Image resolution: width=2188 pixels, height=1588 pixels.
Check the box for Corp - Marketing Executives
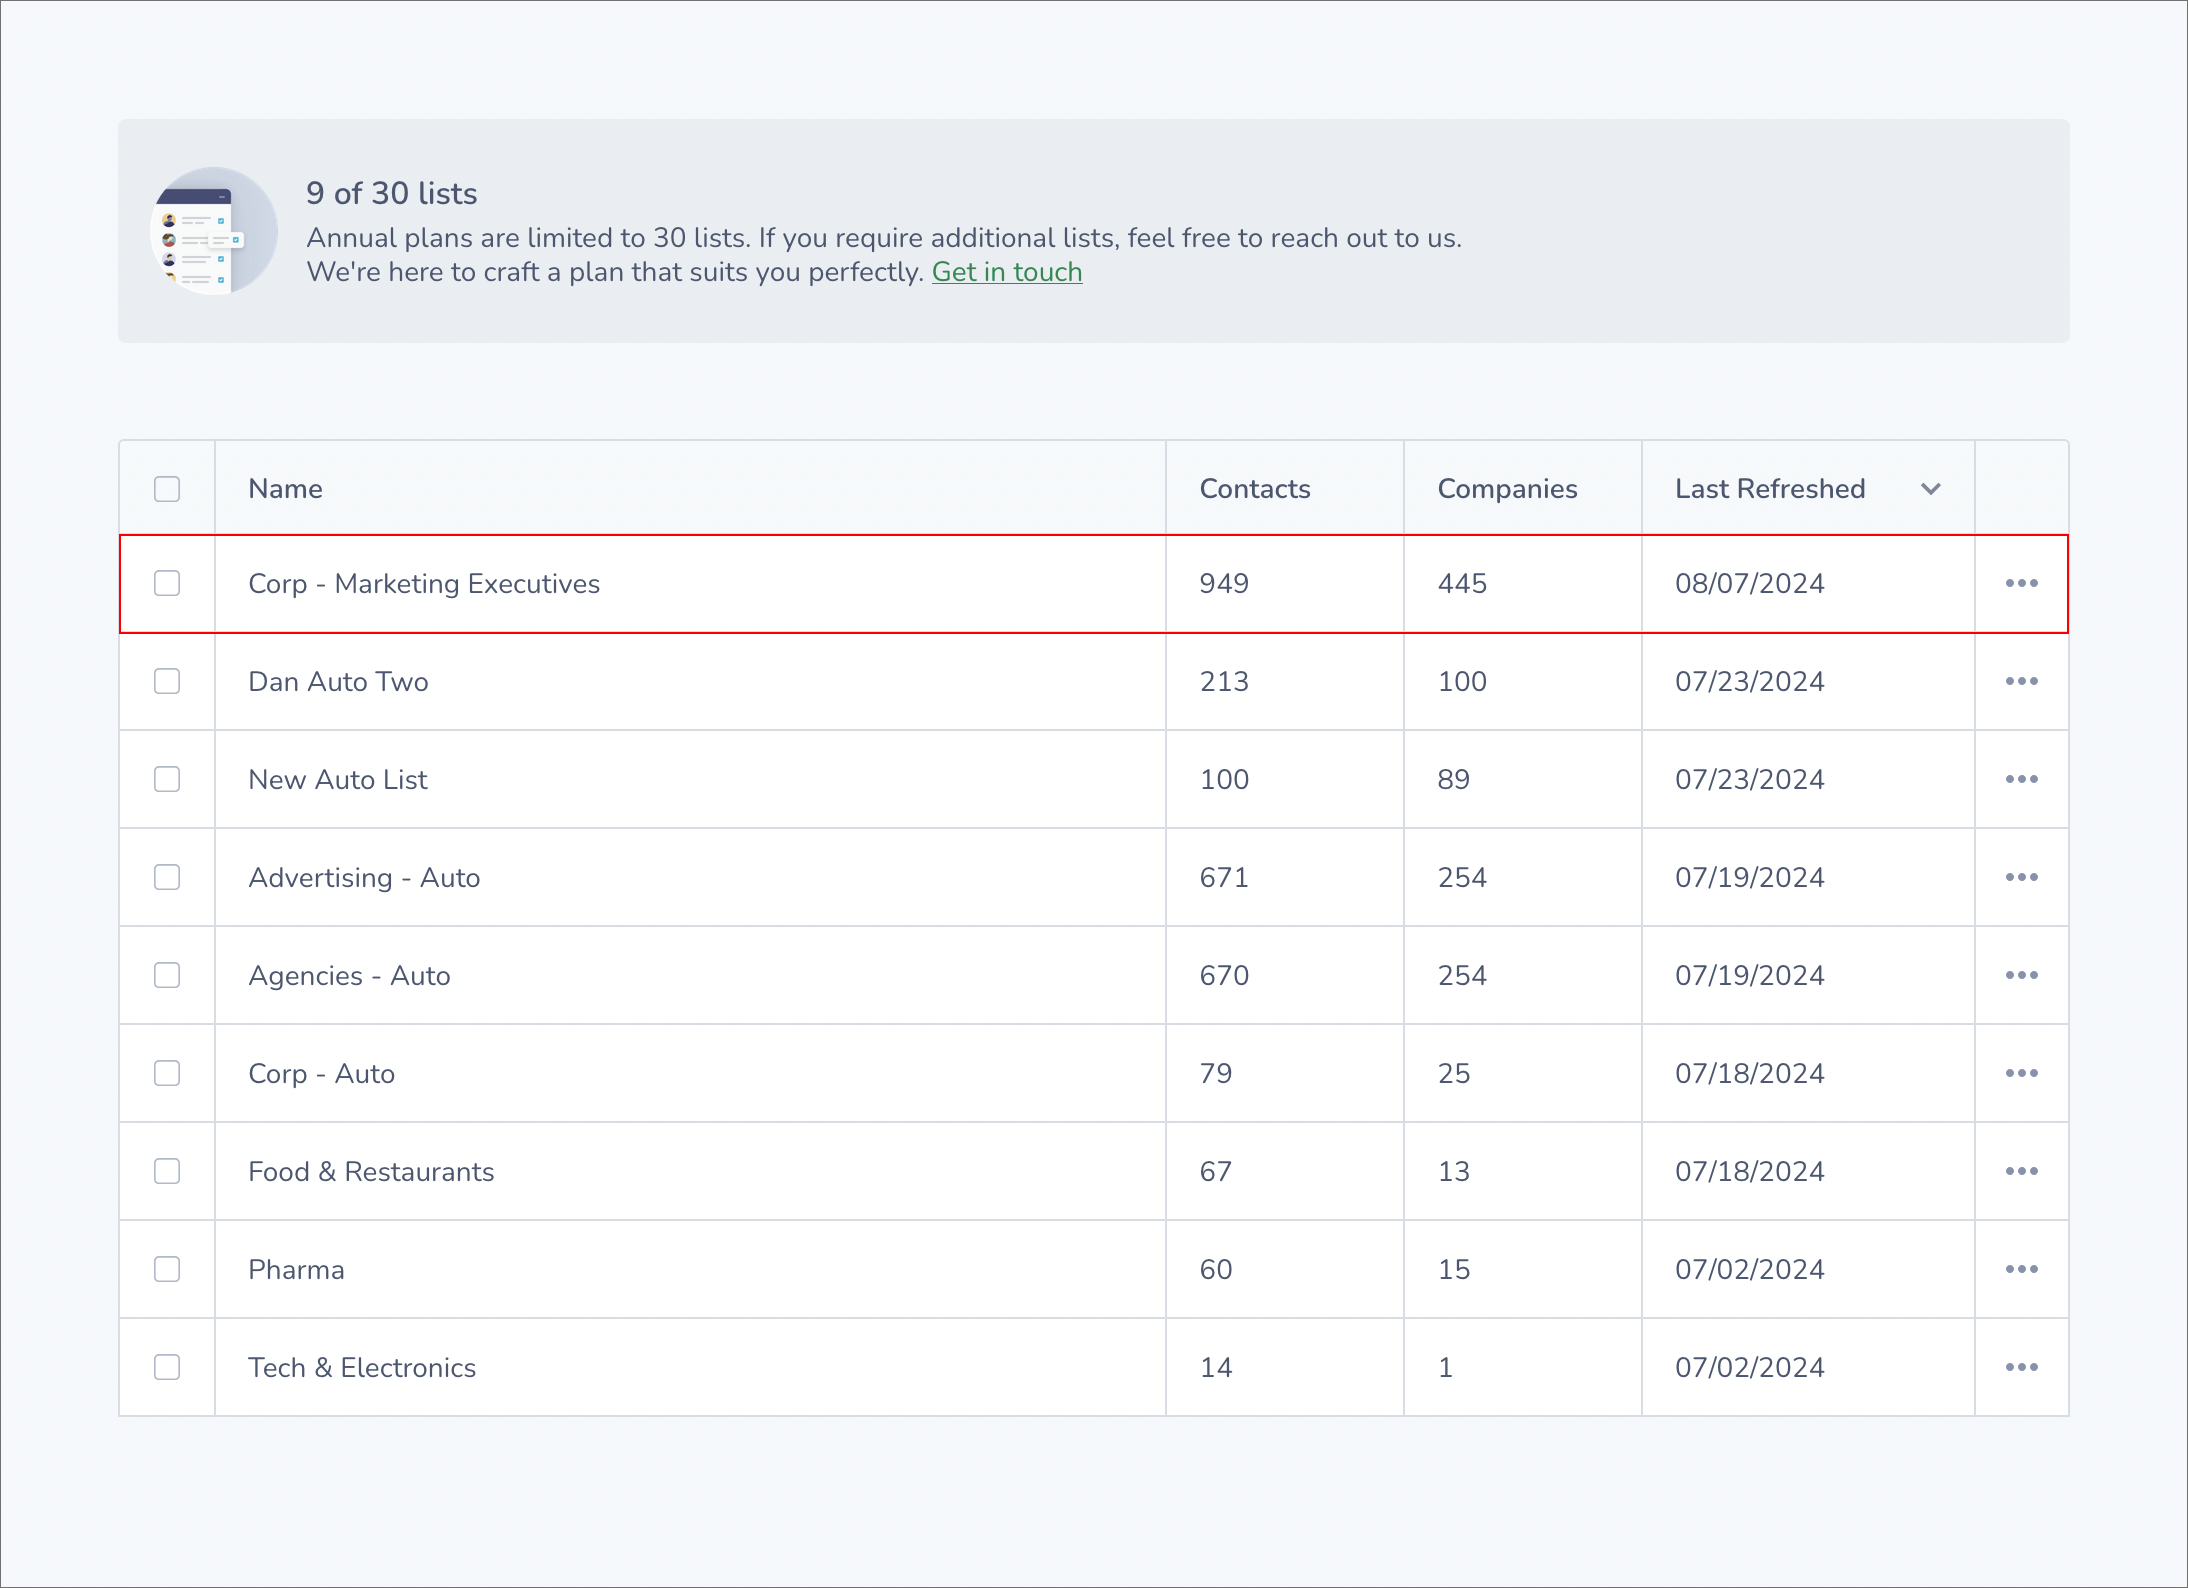(167, 583)
